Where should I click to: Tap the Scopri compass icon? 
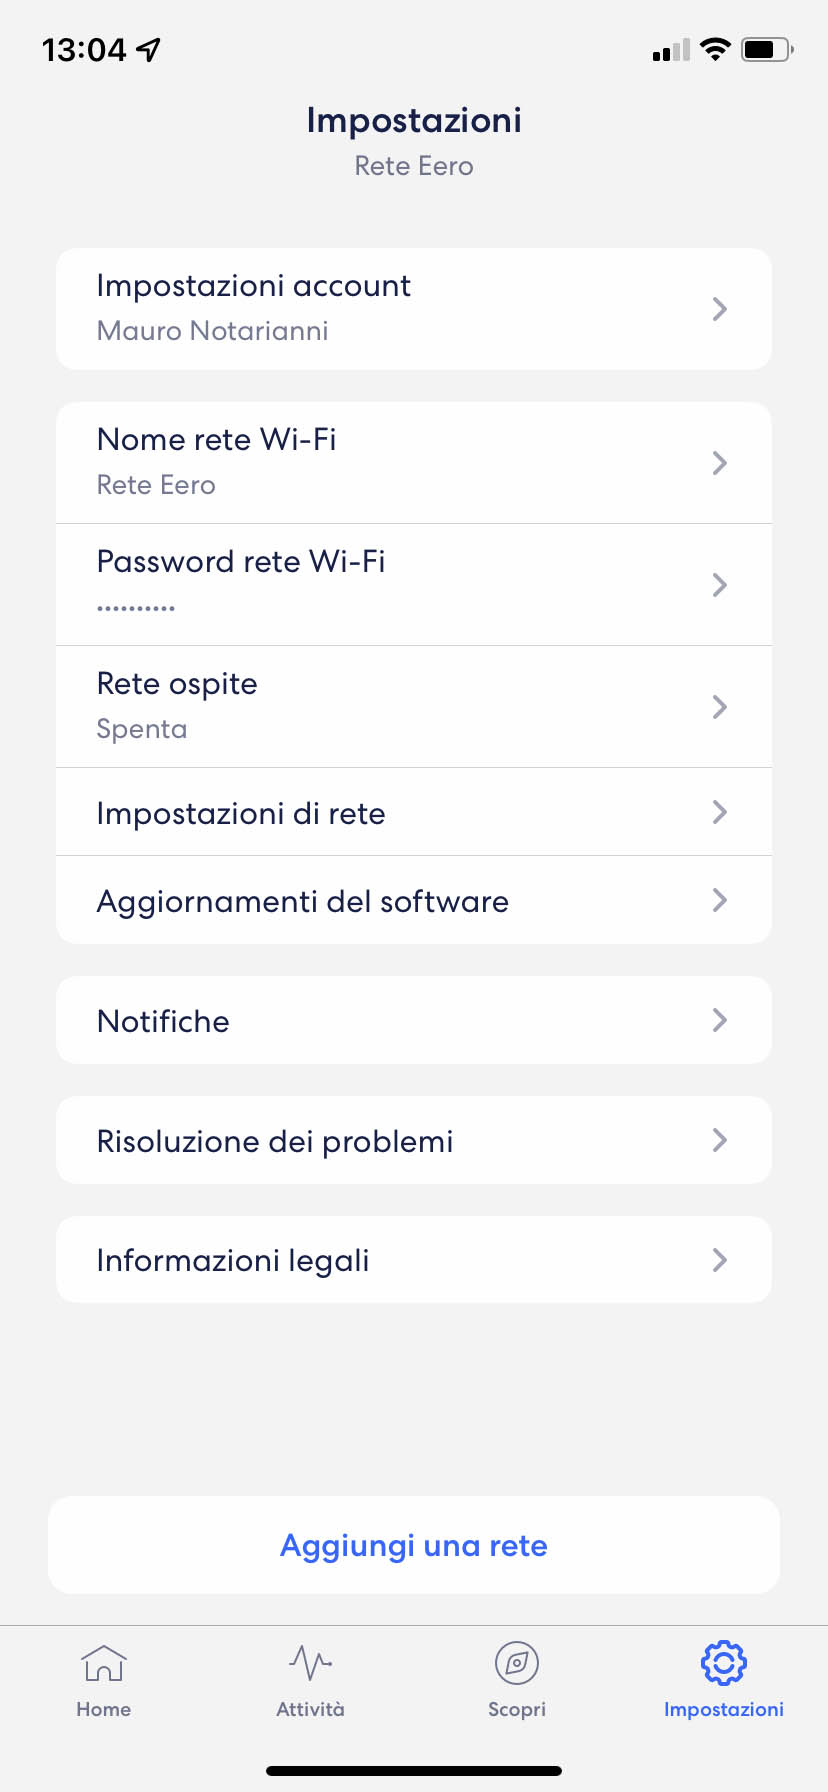click(x=517, y=1663)
